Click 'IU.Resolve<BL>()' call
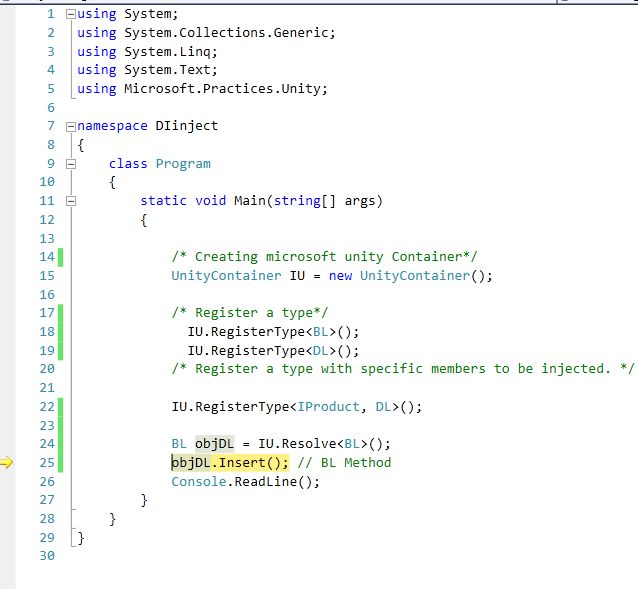638x589 pixels. pyautogui.click(x=321, y=444)
